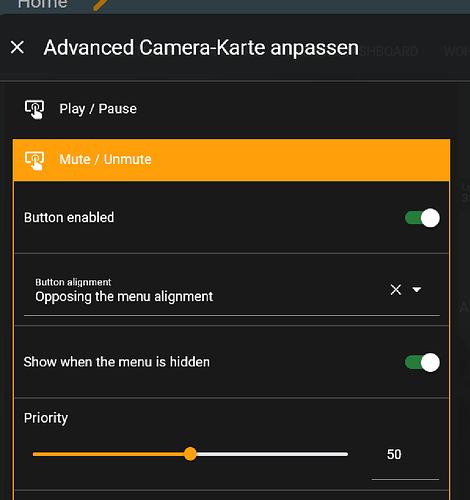Image resolution: width=470 pixels, height=500 pixels.
Task: Close the Advanced Camera card editor dialog
Action: click(17, 47)
